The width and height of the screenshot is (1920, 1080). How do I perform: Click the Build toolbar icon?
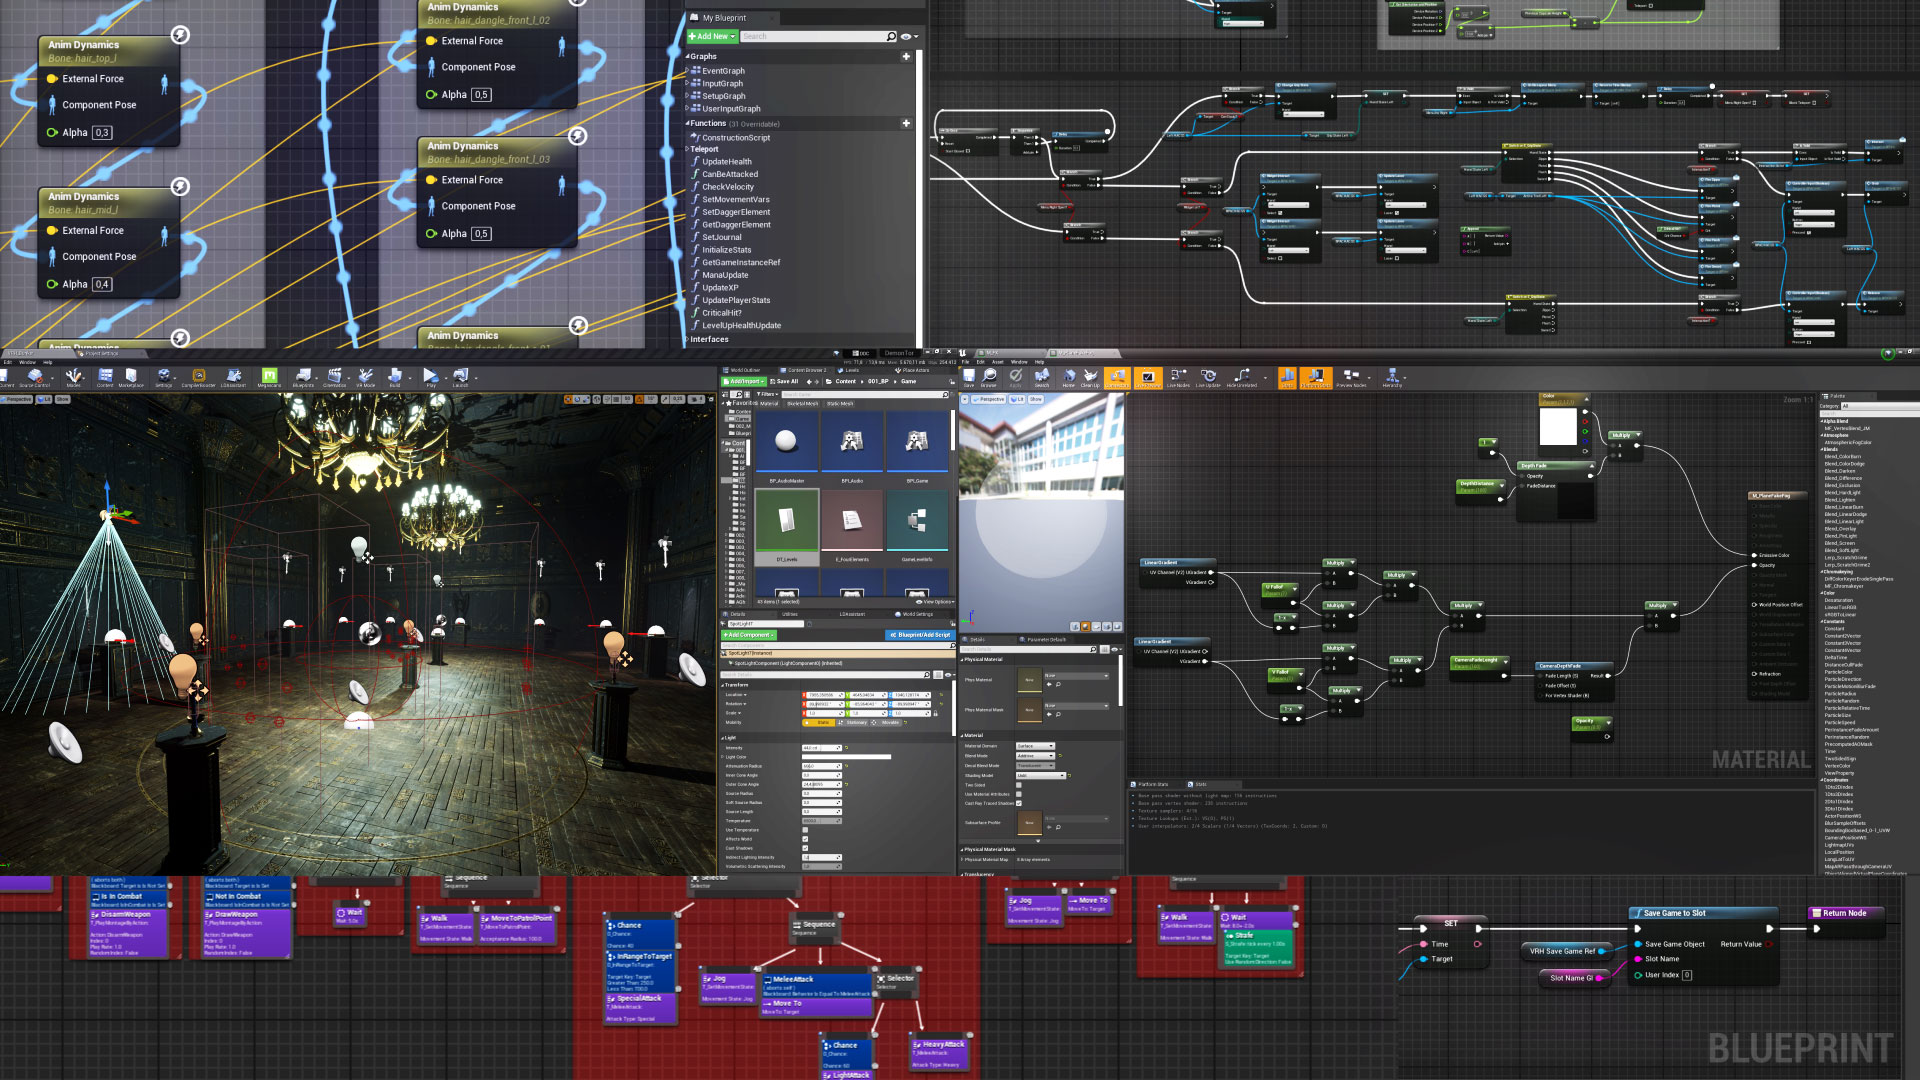(395, 376)
